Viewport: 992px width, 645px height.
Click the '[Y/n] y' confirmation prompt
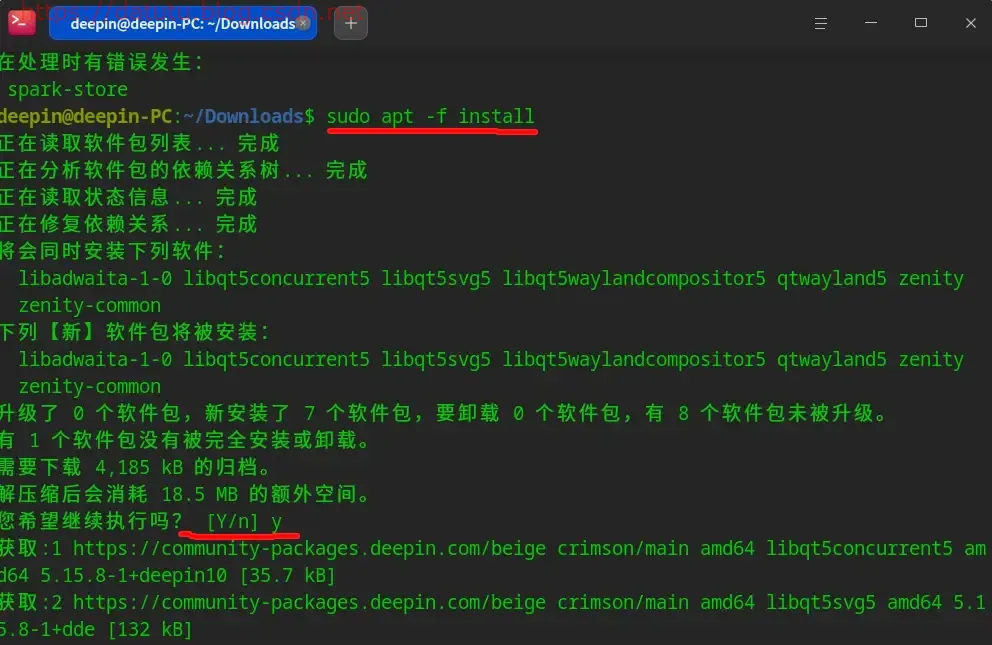click(x=244, y=521)
